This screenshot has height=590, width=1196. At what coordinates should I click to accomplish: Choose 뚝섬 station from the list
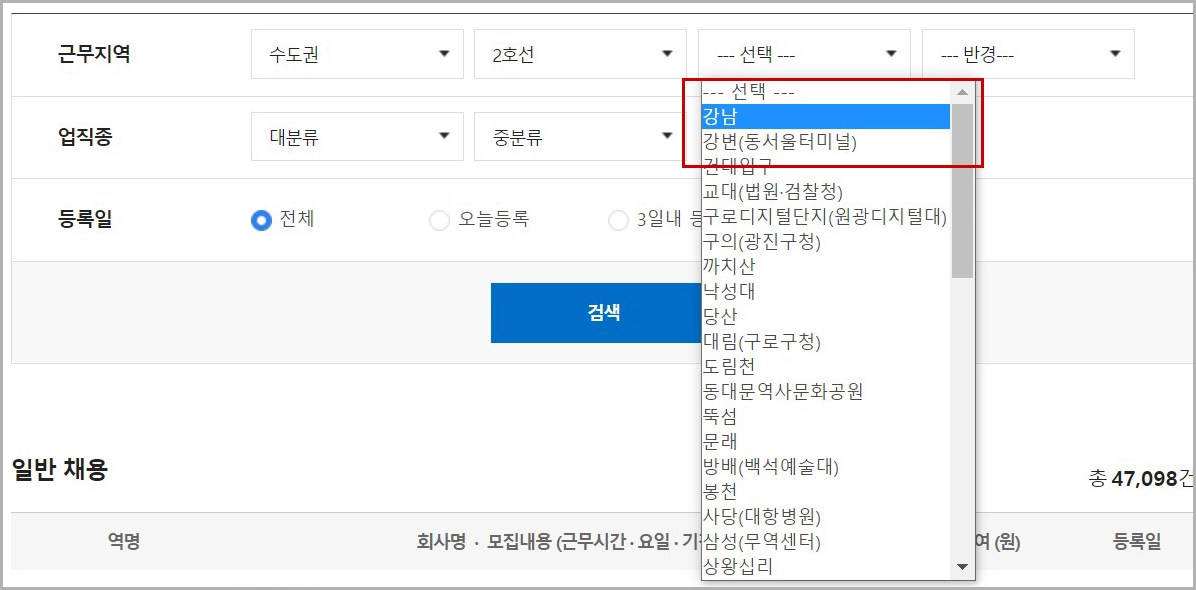pos(826,416)
